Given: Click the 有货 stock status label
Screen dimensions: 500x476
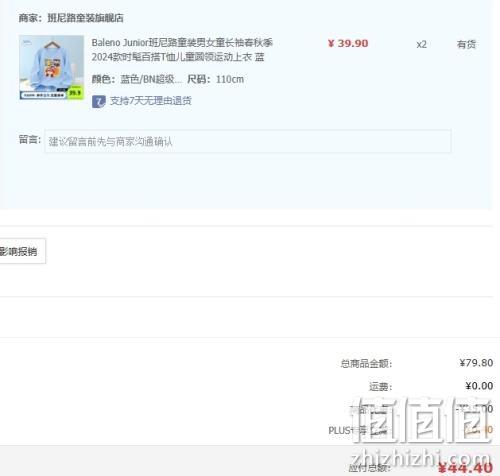Looking at the screenshot, I should [x=466, y=44].
